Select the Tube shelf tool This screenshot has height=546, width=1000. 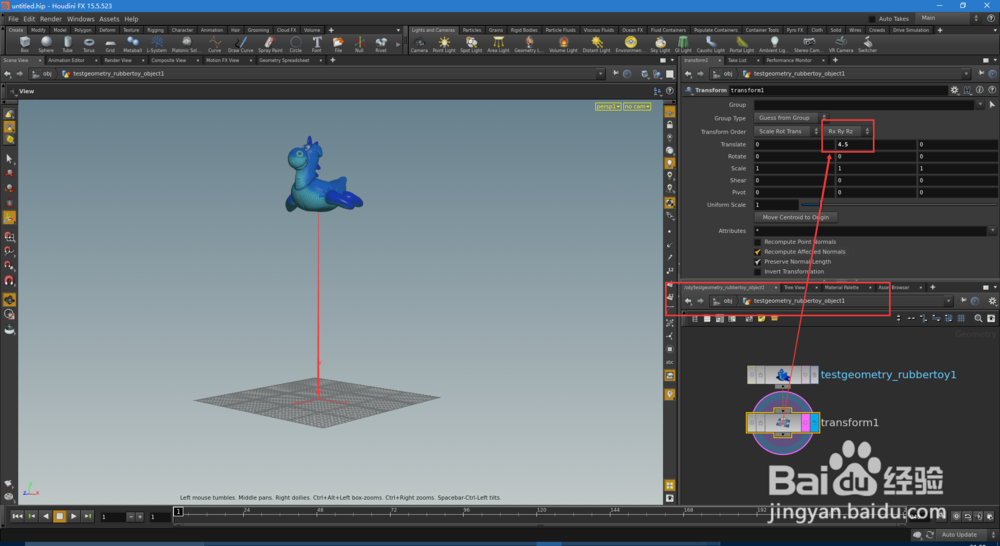(x=67, y=45)
